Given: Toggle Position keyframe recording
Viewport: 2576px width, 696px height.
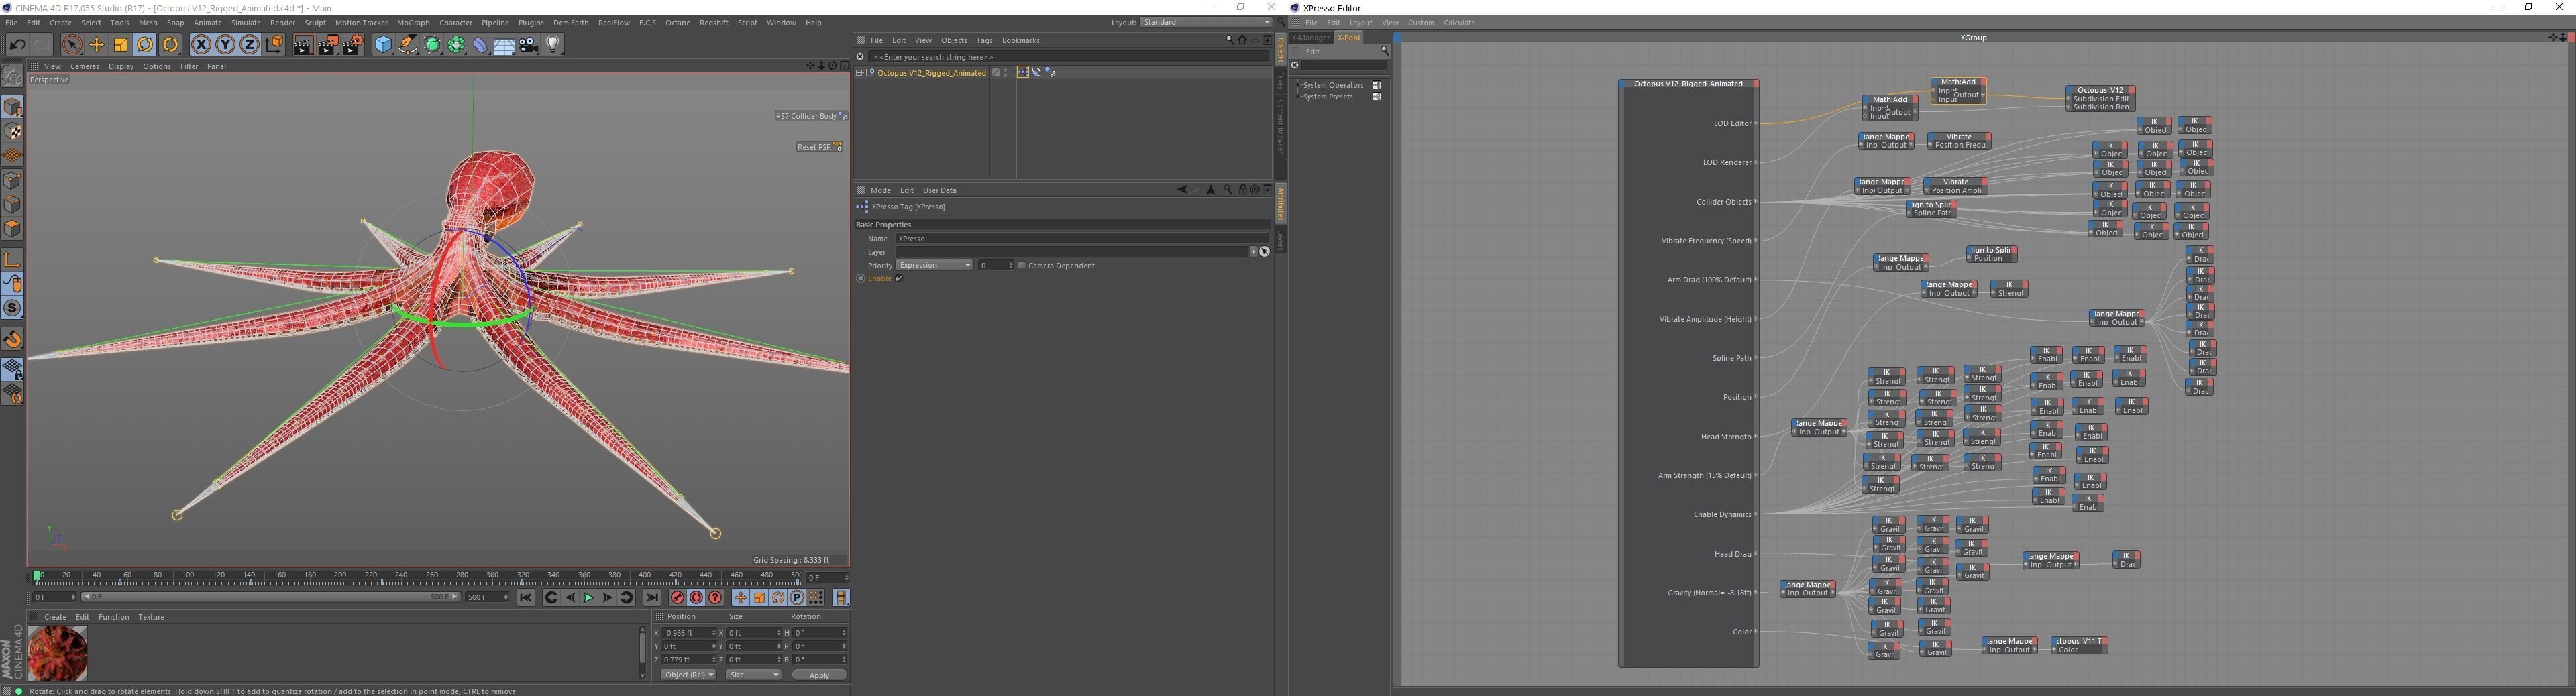Looking at the screenshot, I should tap(741, 598).
